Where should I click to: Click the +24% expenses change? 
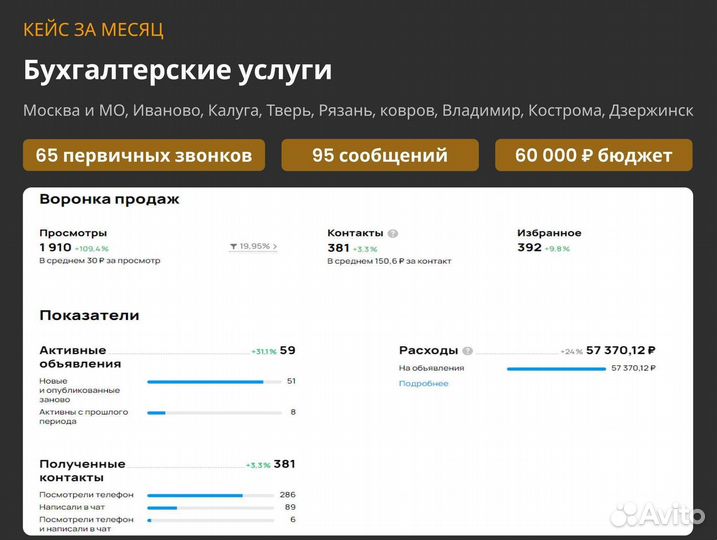pos(571,352)
